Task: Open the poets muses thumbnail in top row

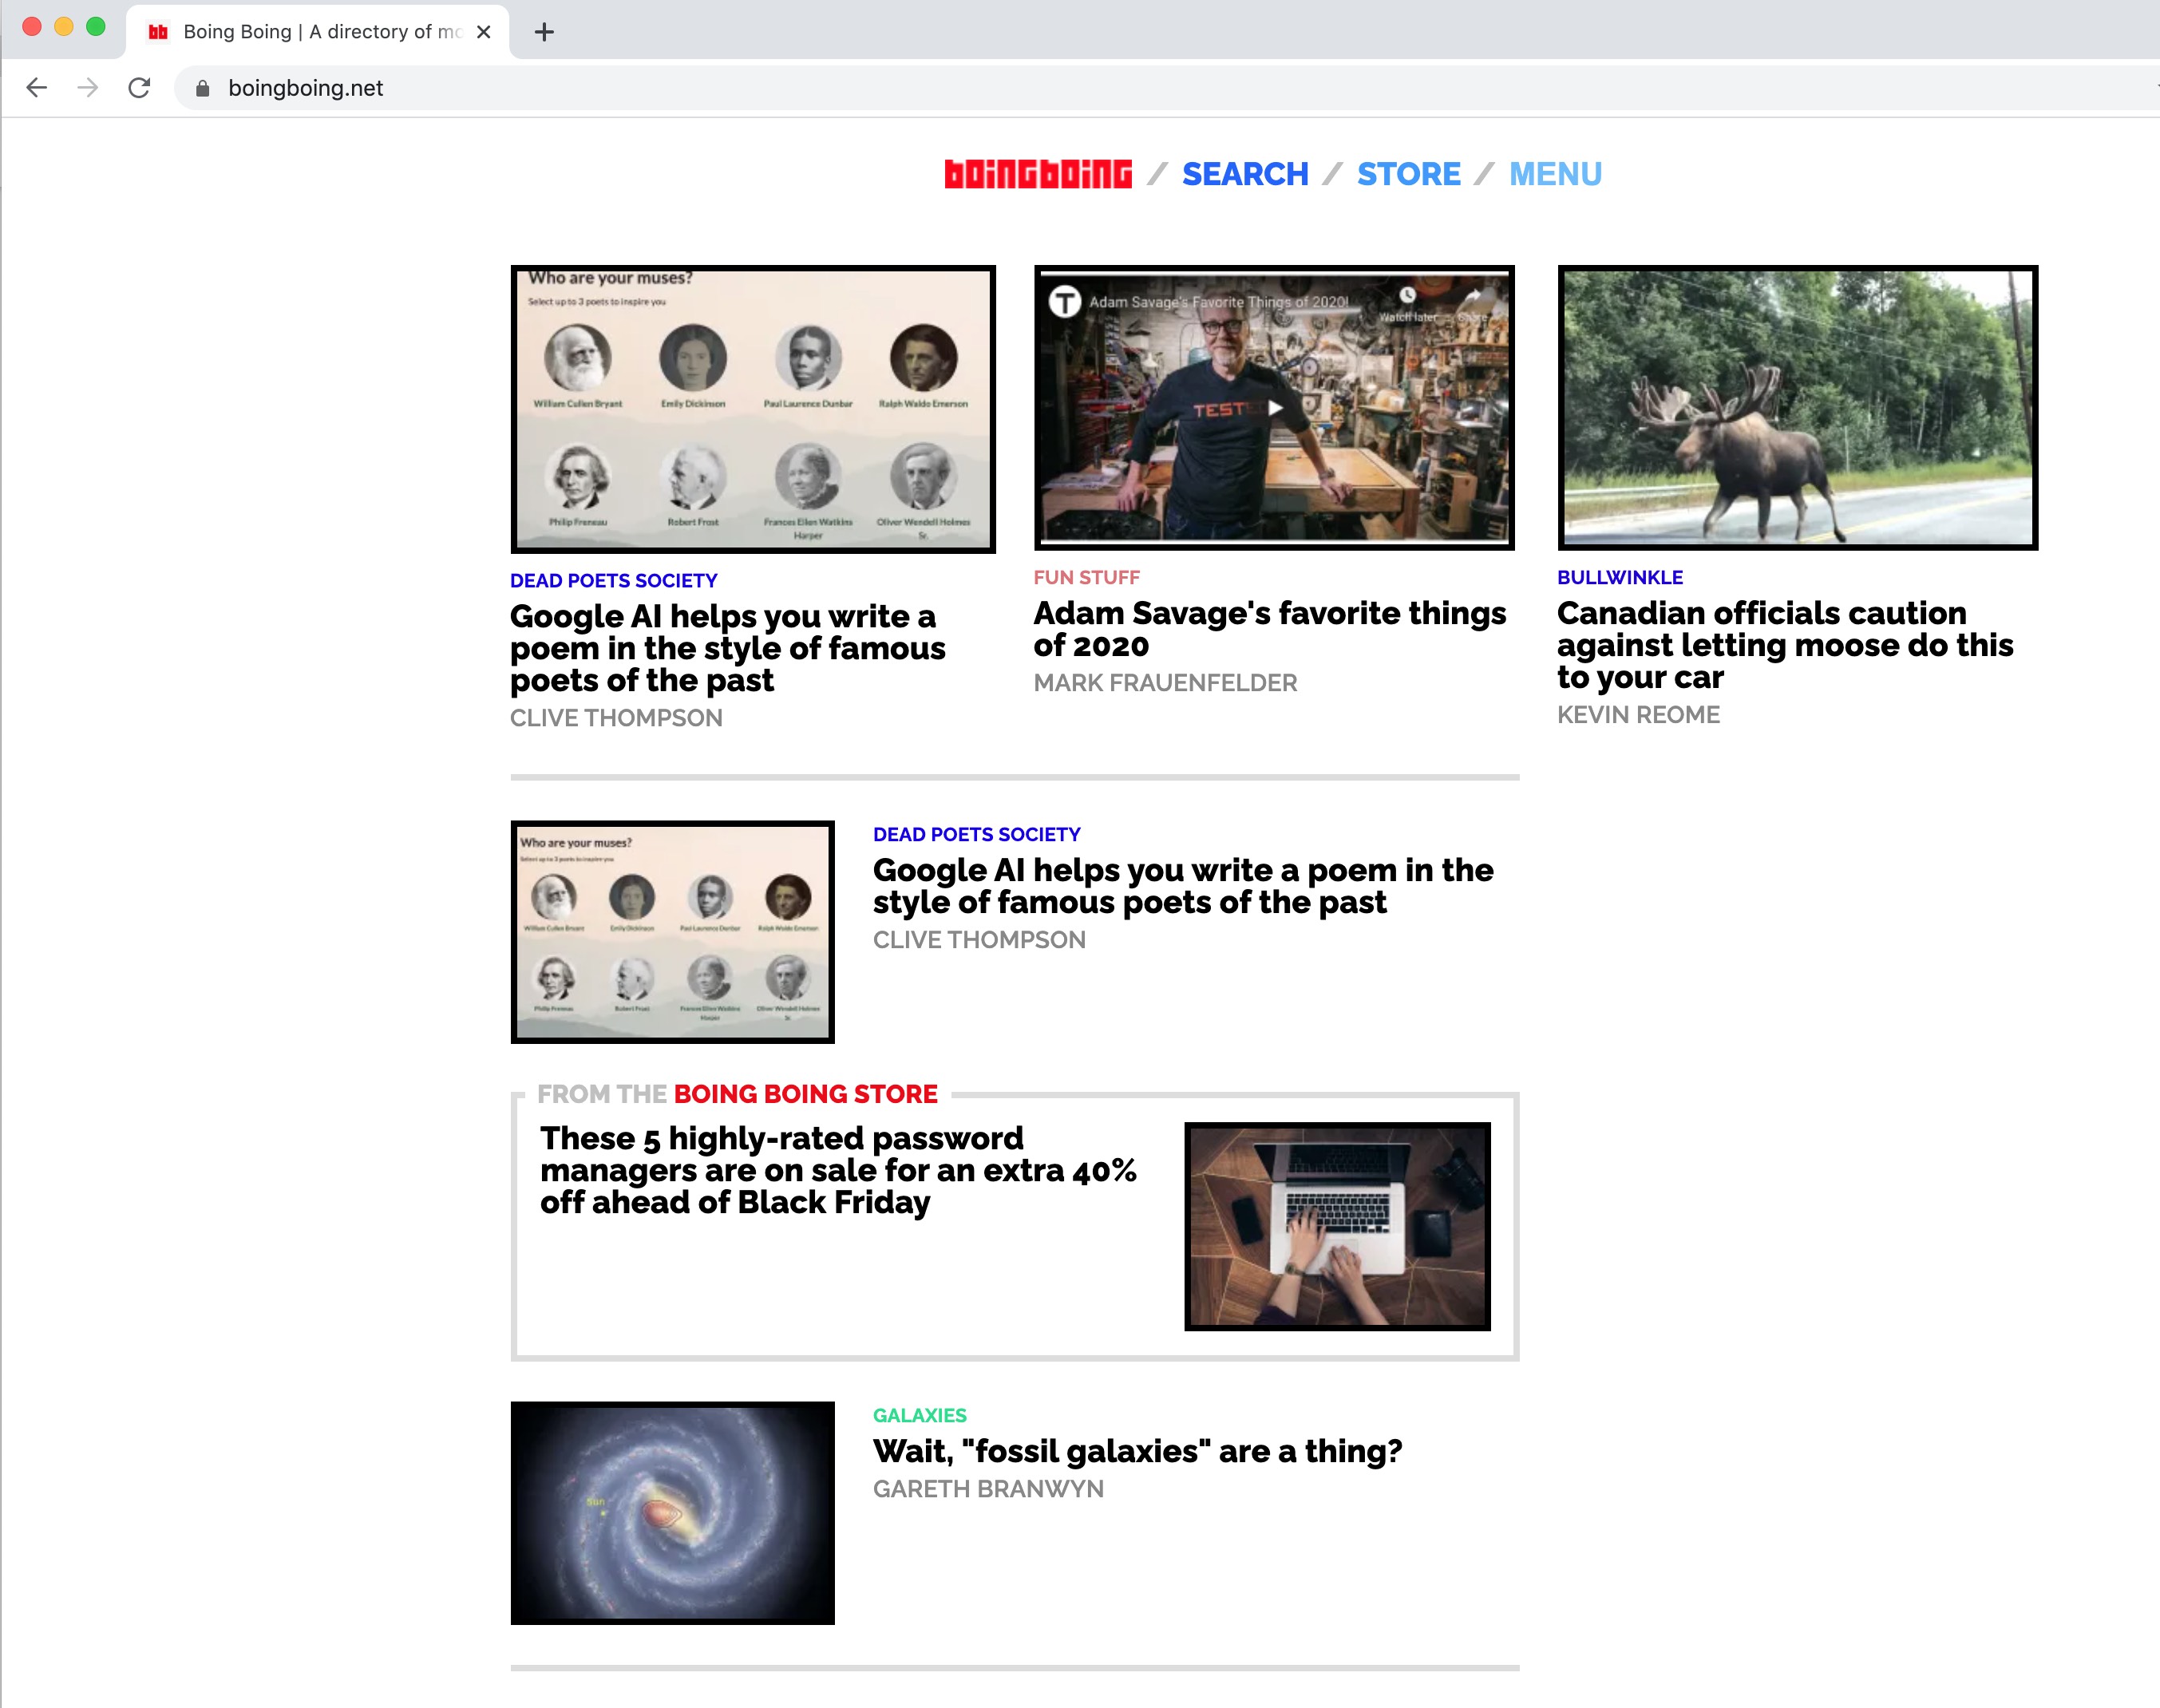Action: [x=753, y=409]
